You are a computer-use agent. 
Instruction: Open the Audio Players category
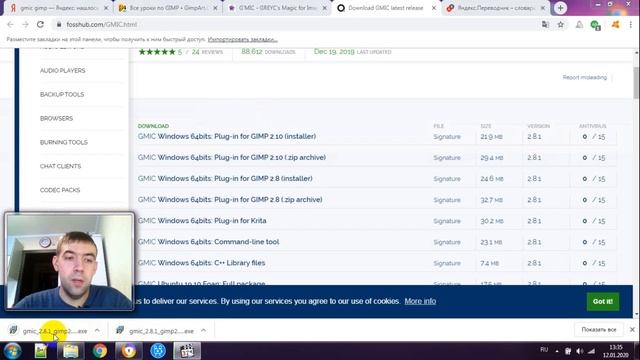point(62,71)
